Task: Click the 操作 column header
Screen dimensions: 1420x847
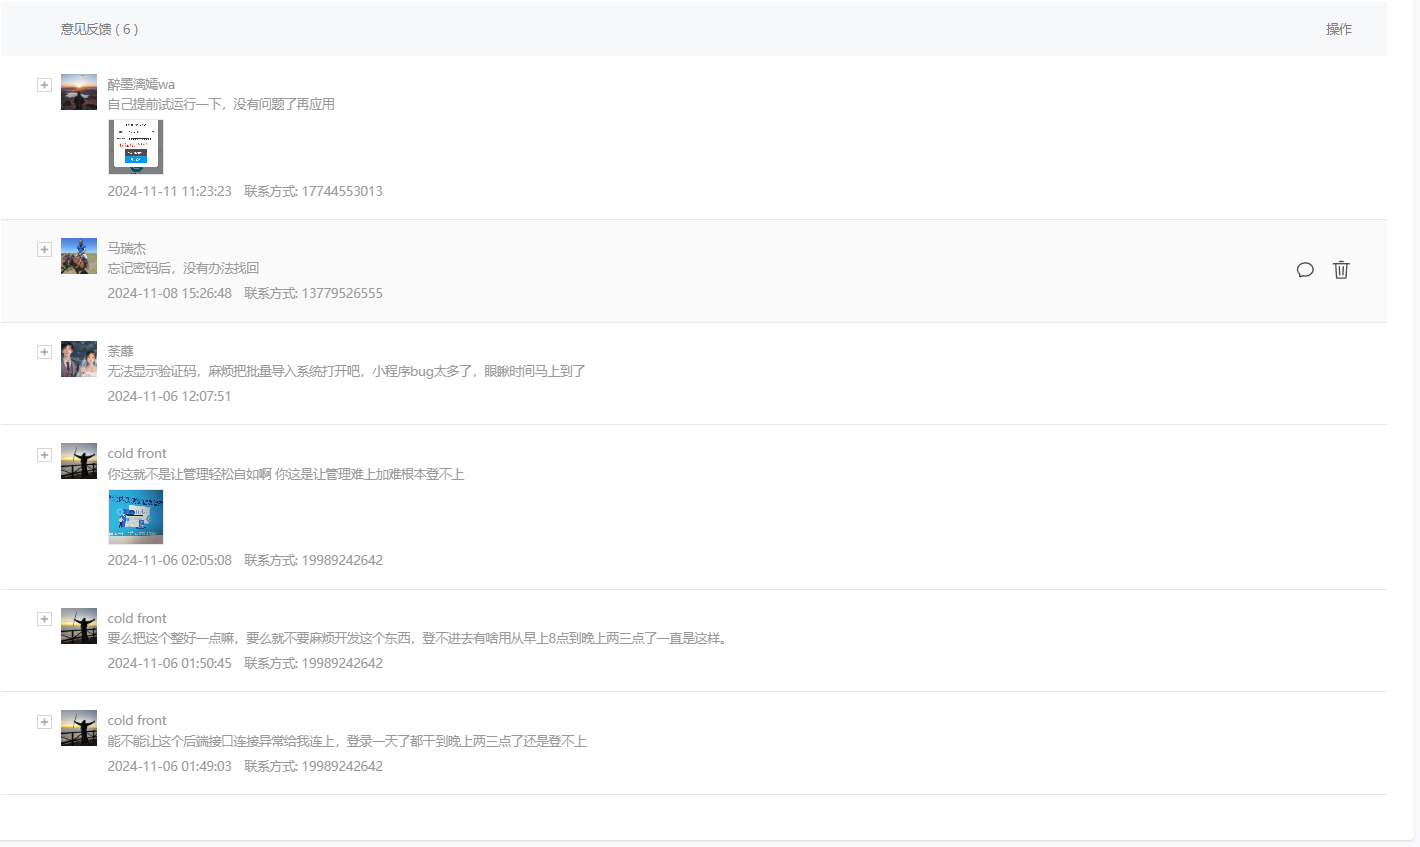Action: coord(1338,29)
